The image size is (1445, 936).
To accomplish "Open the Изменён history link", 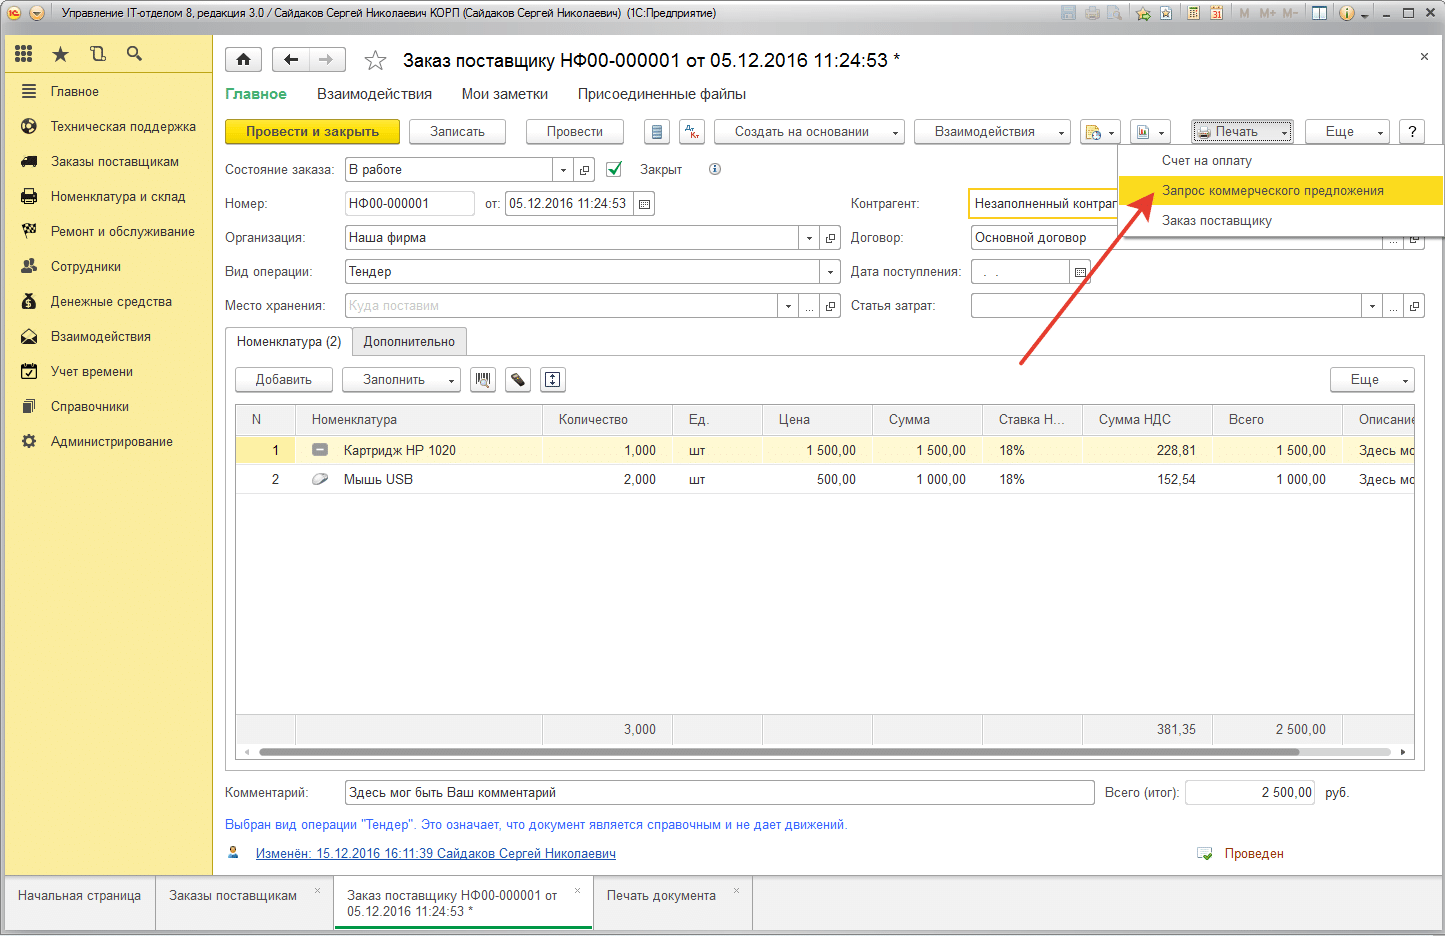I will 435,854.
